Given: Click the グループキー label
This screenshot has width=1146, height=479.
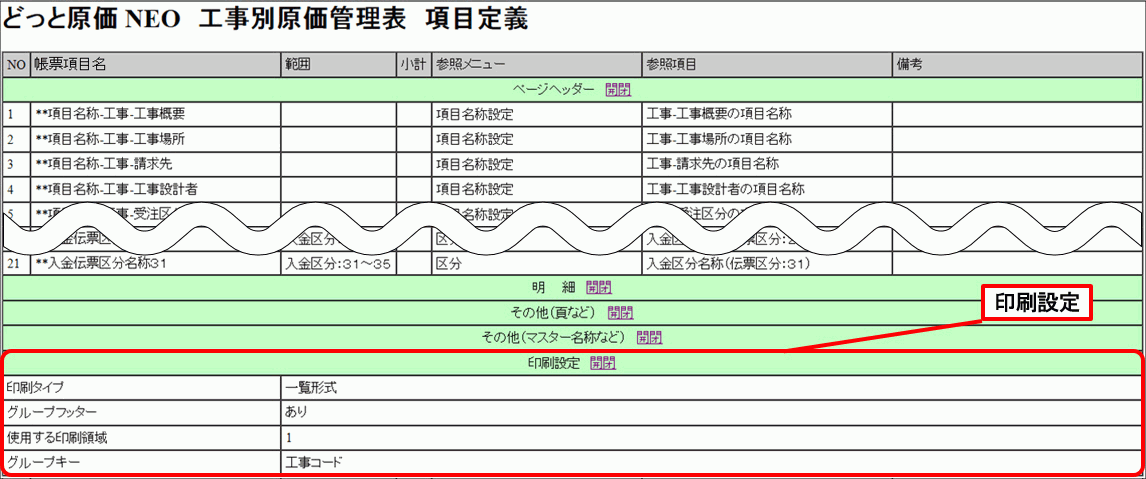Looking at the screenshot, I should click(42, 462).
